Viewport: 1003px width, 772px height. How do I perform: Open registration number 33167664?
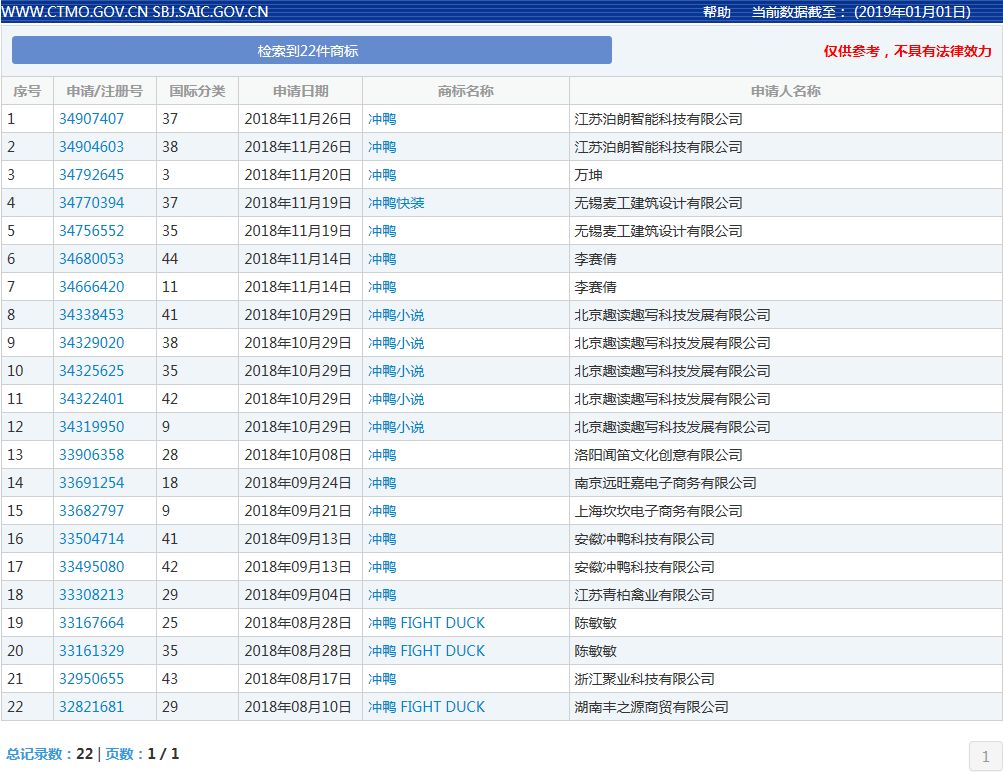click(x=91, y=623)
